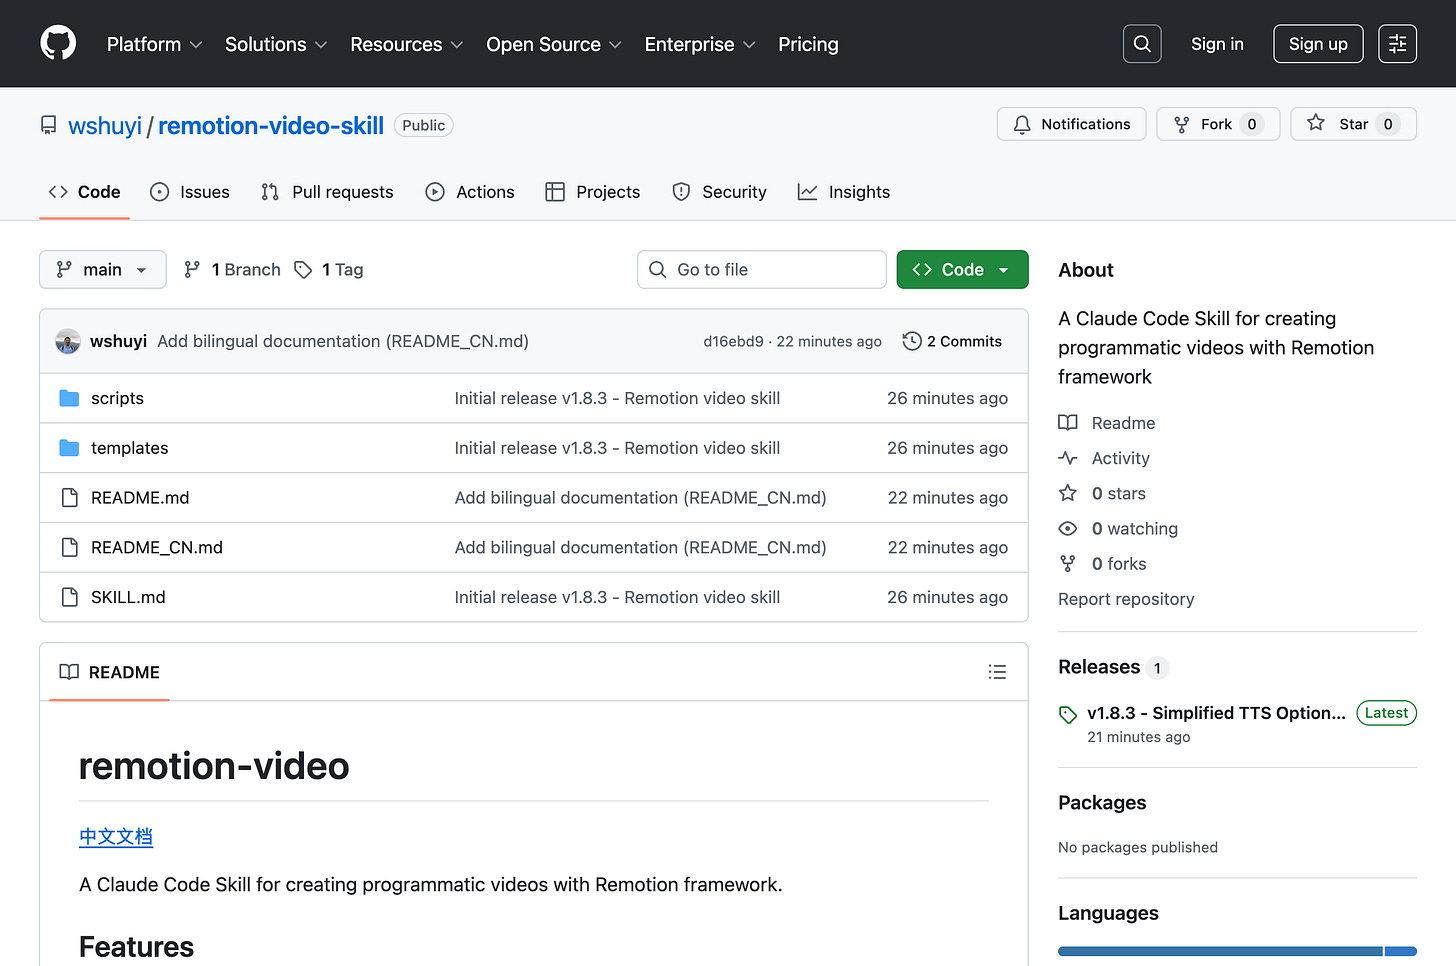Image resolution: width=1456 pixels, height=966 pixels.
Task: Open the search magnifier icon in header
Action: click(1142, 44)
